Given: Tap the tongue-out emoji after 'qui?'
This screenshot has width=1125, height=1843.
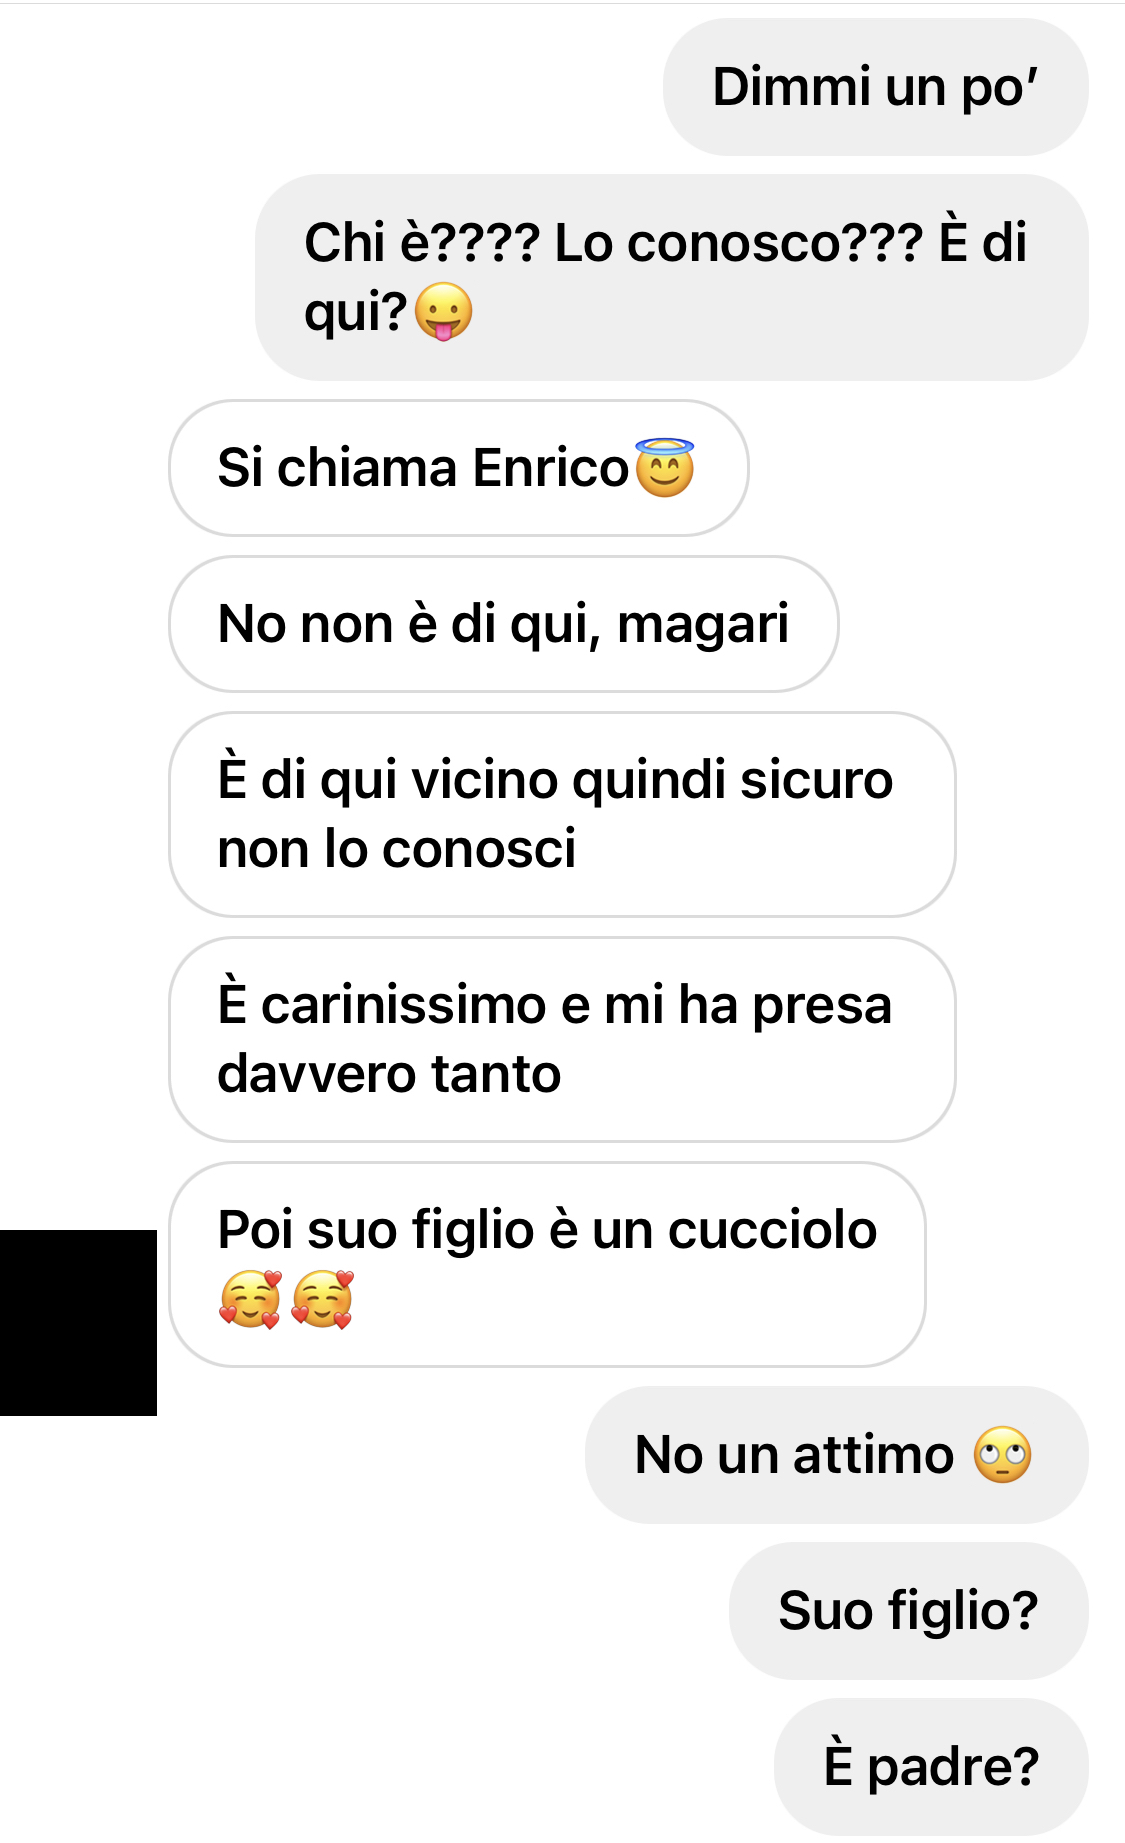Looking at the screenshot, I should click(443, 311).
